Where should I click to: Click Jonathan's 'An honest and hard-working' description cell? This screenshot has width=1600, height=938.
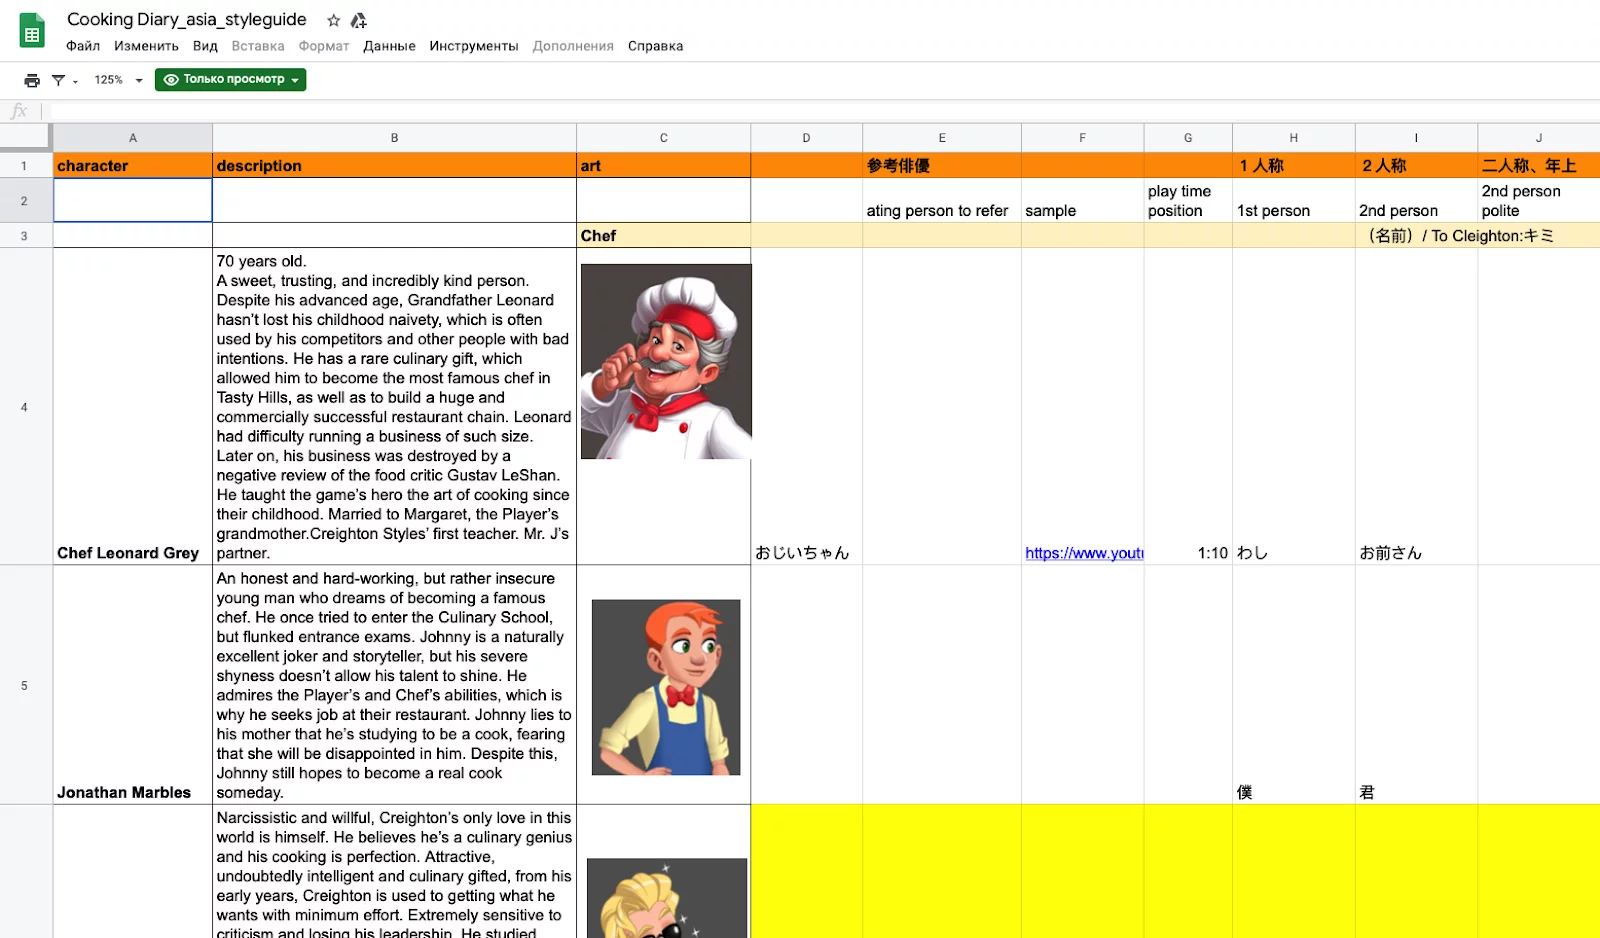pyautogui.click(x=394, y=685)
